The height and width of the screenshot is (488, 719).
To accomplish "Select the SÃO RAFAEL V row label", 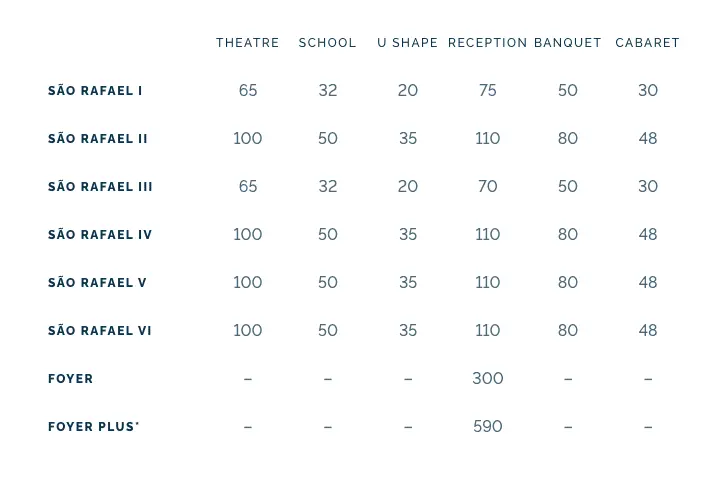I will coord(97,283).
